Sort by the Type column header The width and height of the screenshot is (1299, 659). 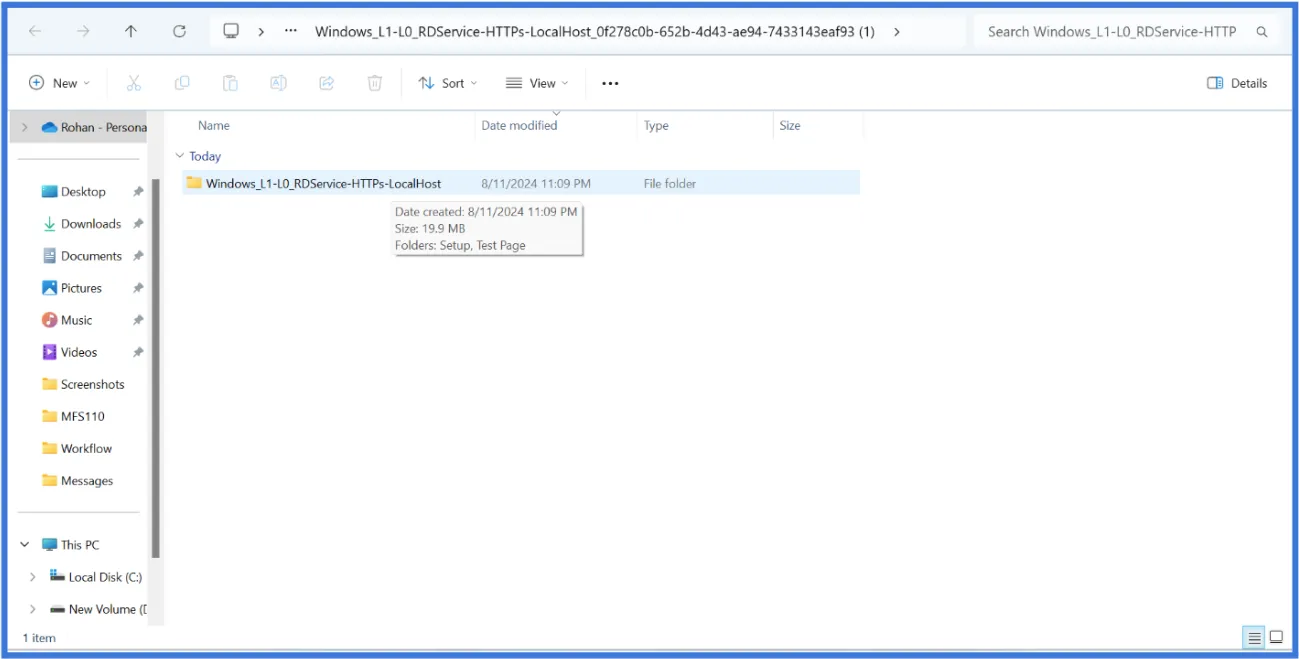pos(656,125)
